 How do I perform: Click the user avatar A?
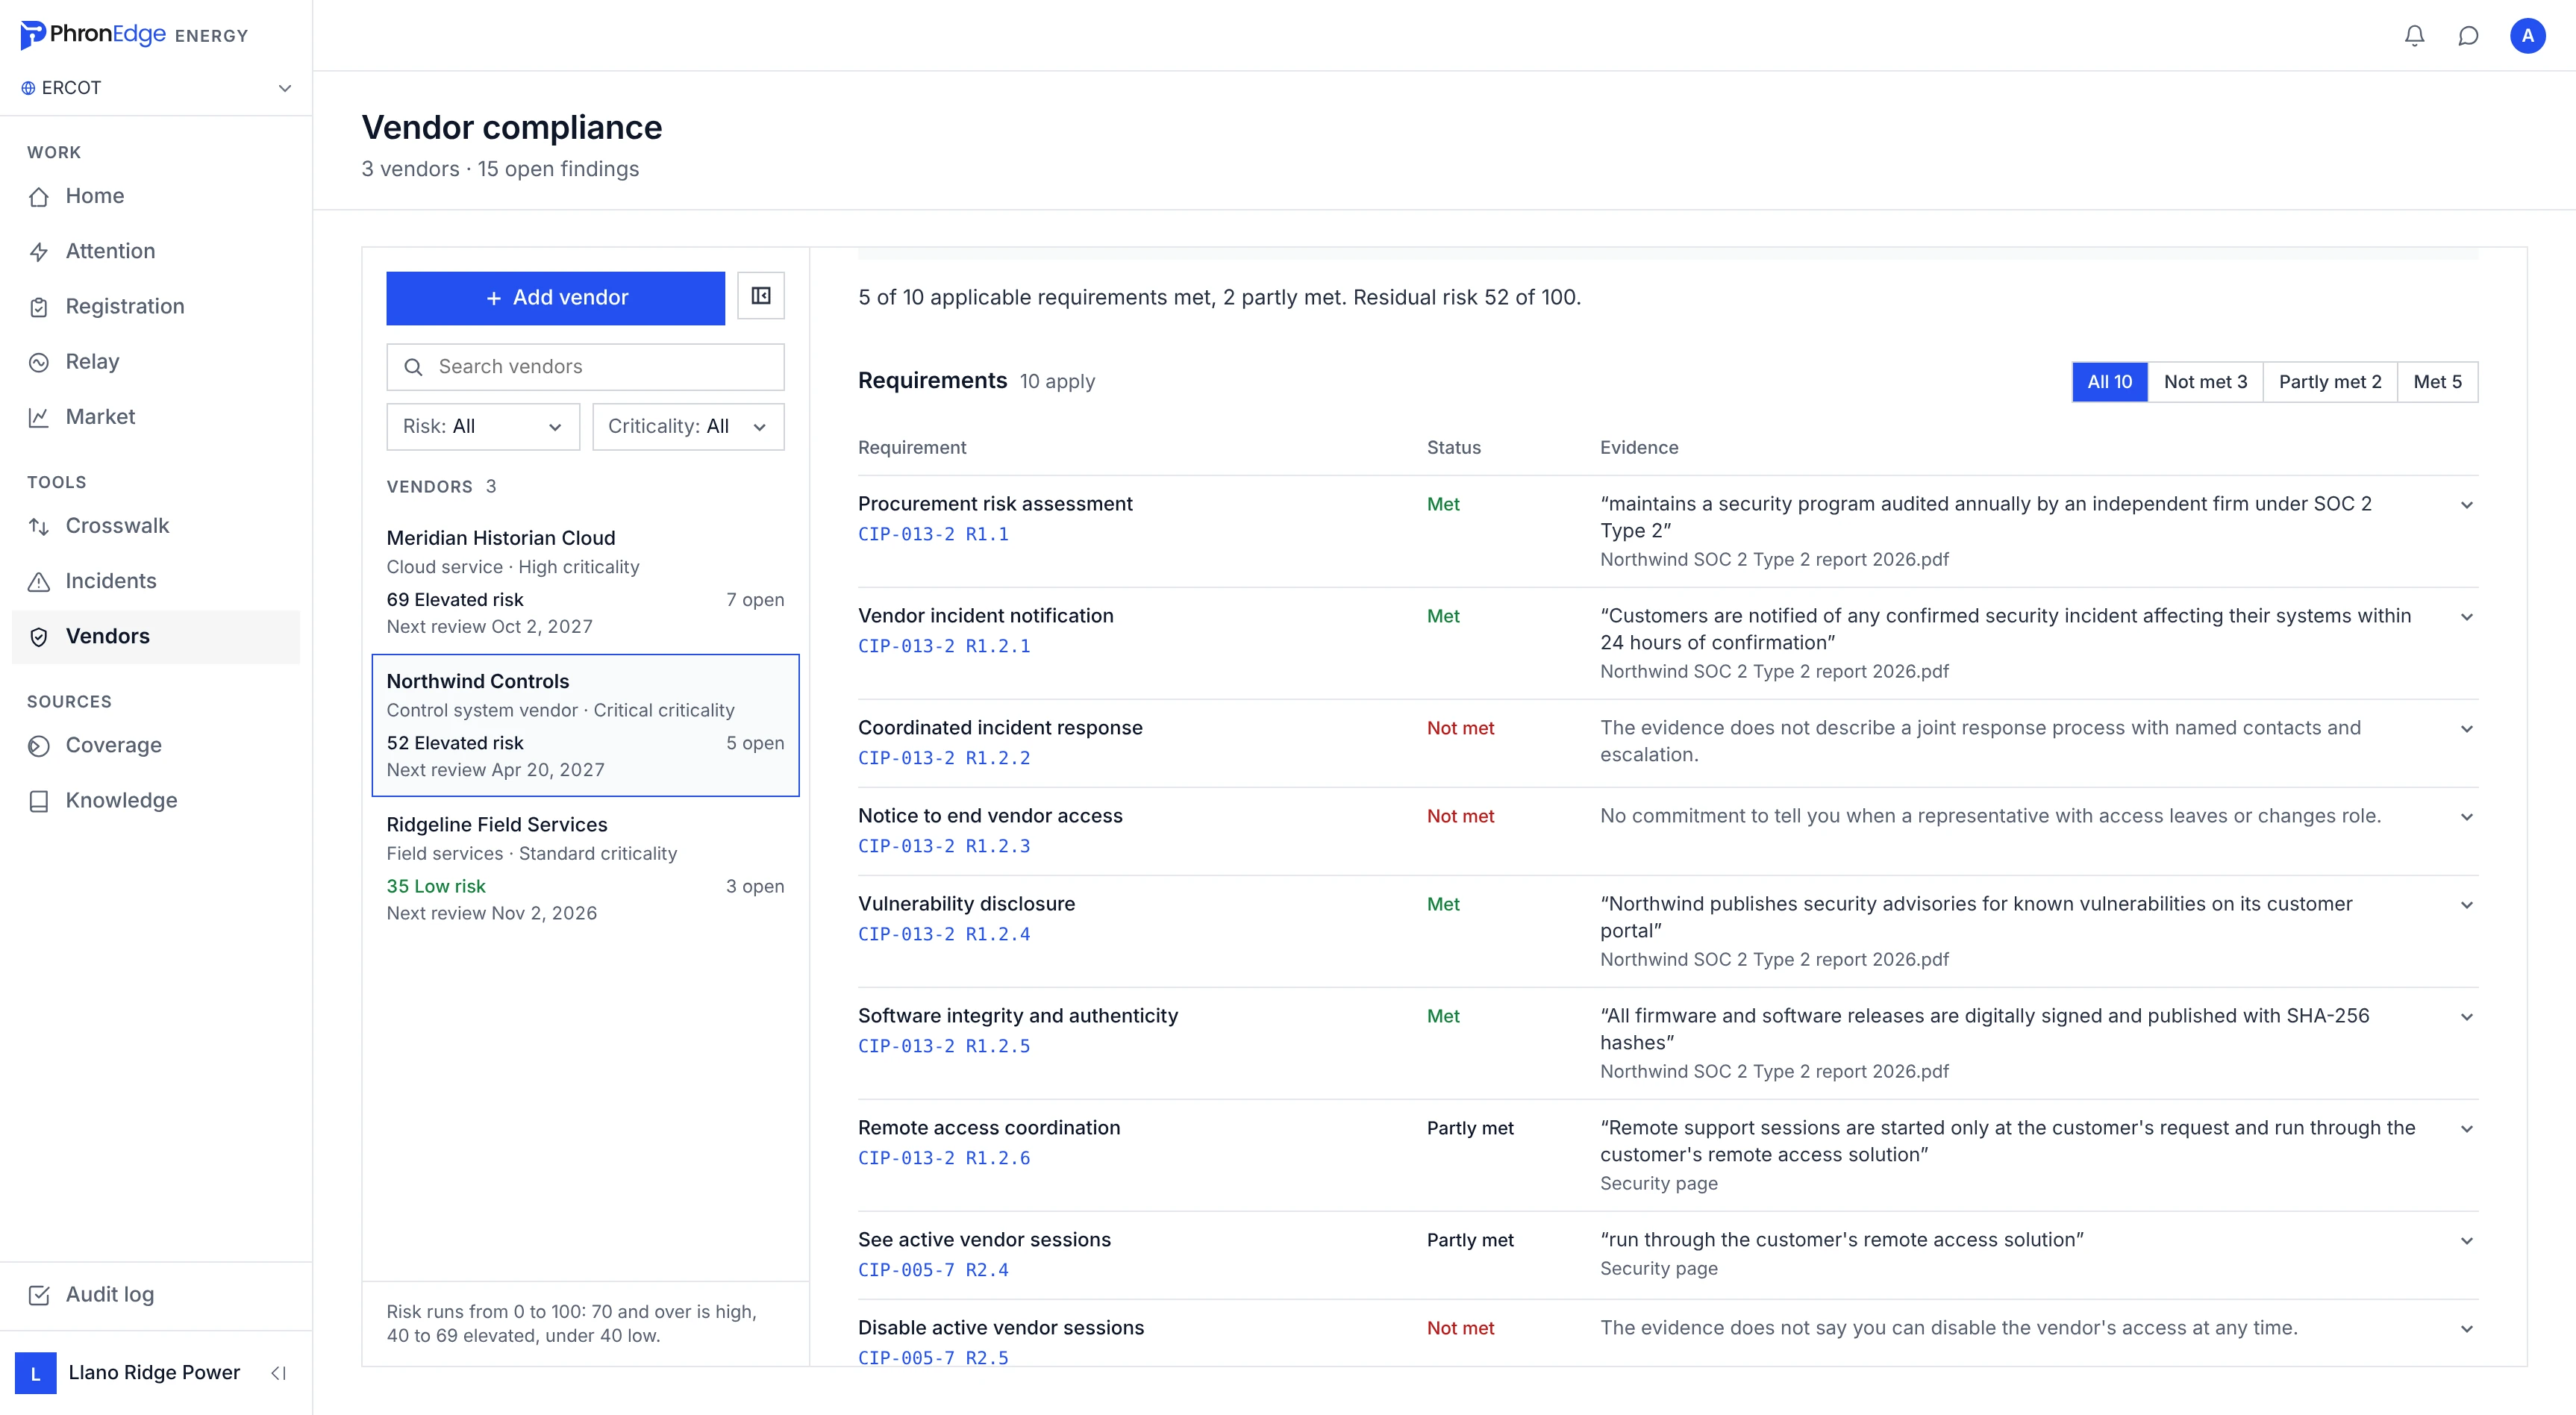[2527, 36]
